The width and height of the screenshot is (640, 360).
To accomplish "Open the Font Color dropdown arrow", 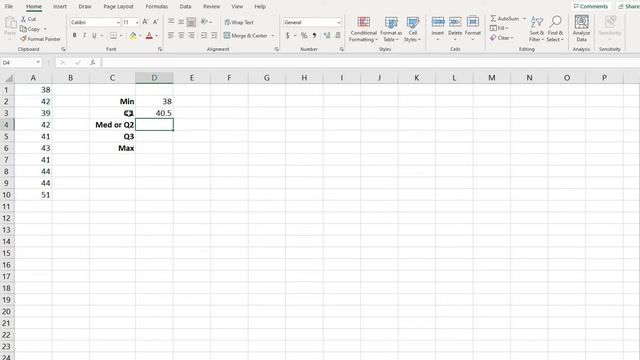I will click(x=156, y=36).
